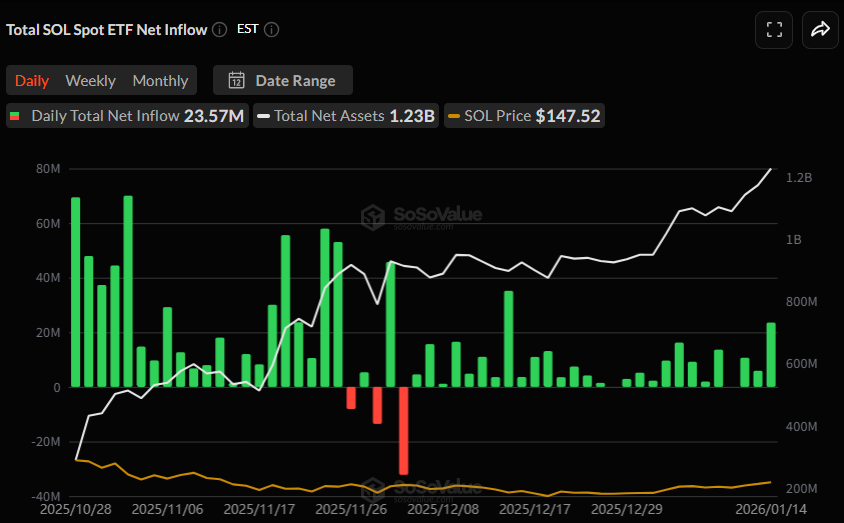Click the fullscreen expand icon

pos(774,30)
